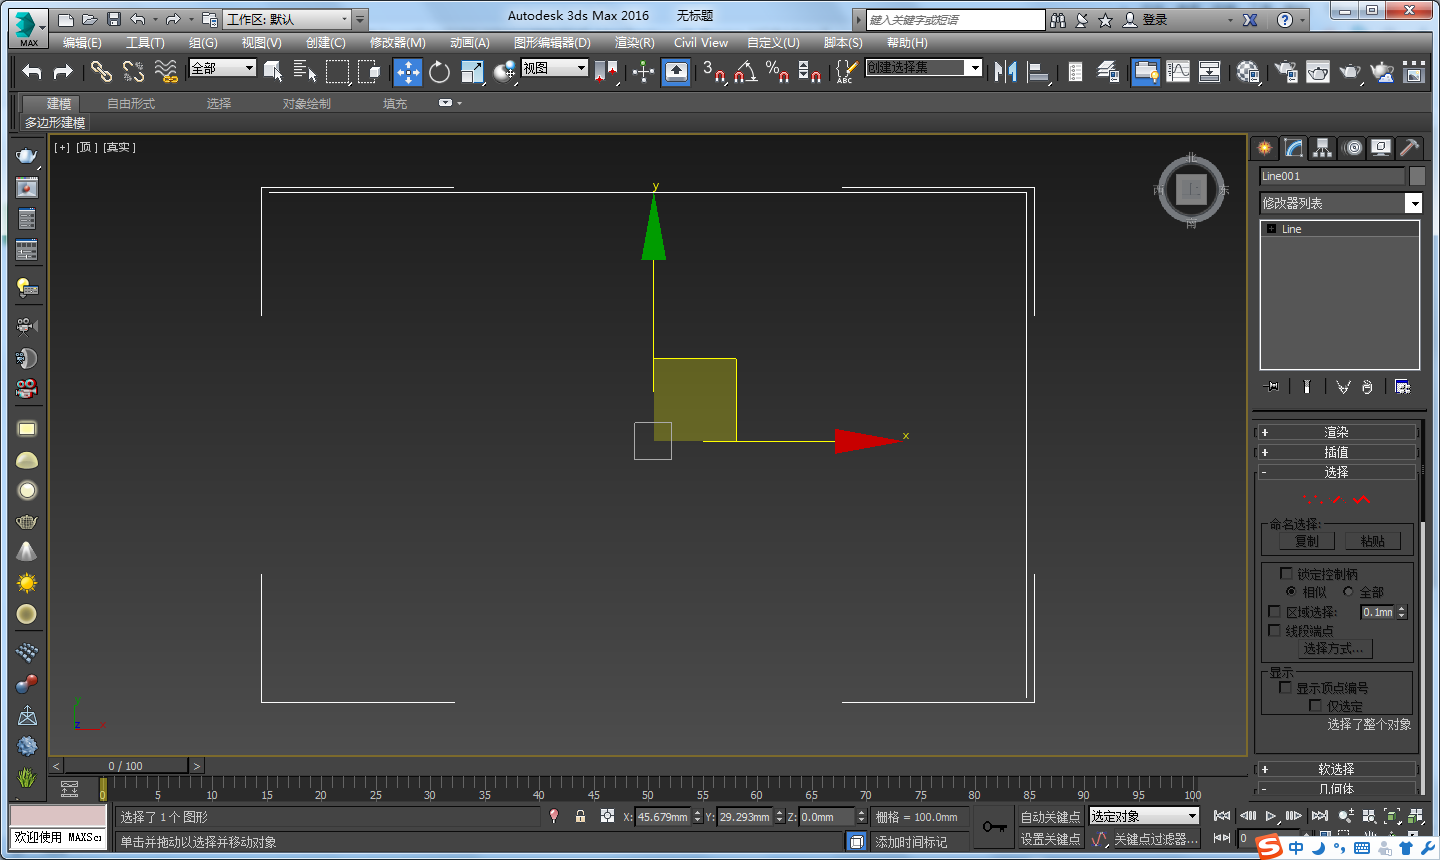Open 视图 reference coordinate dropdown
1440x860 pixels.
coord(554,68)
